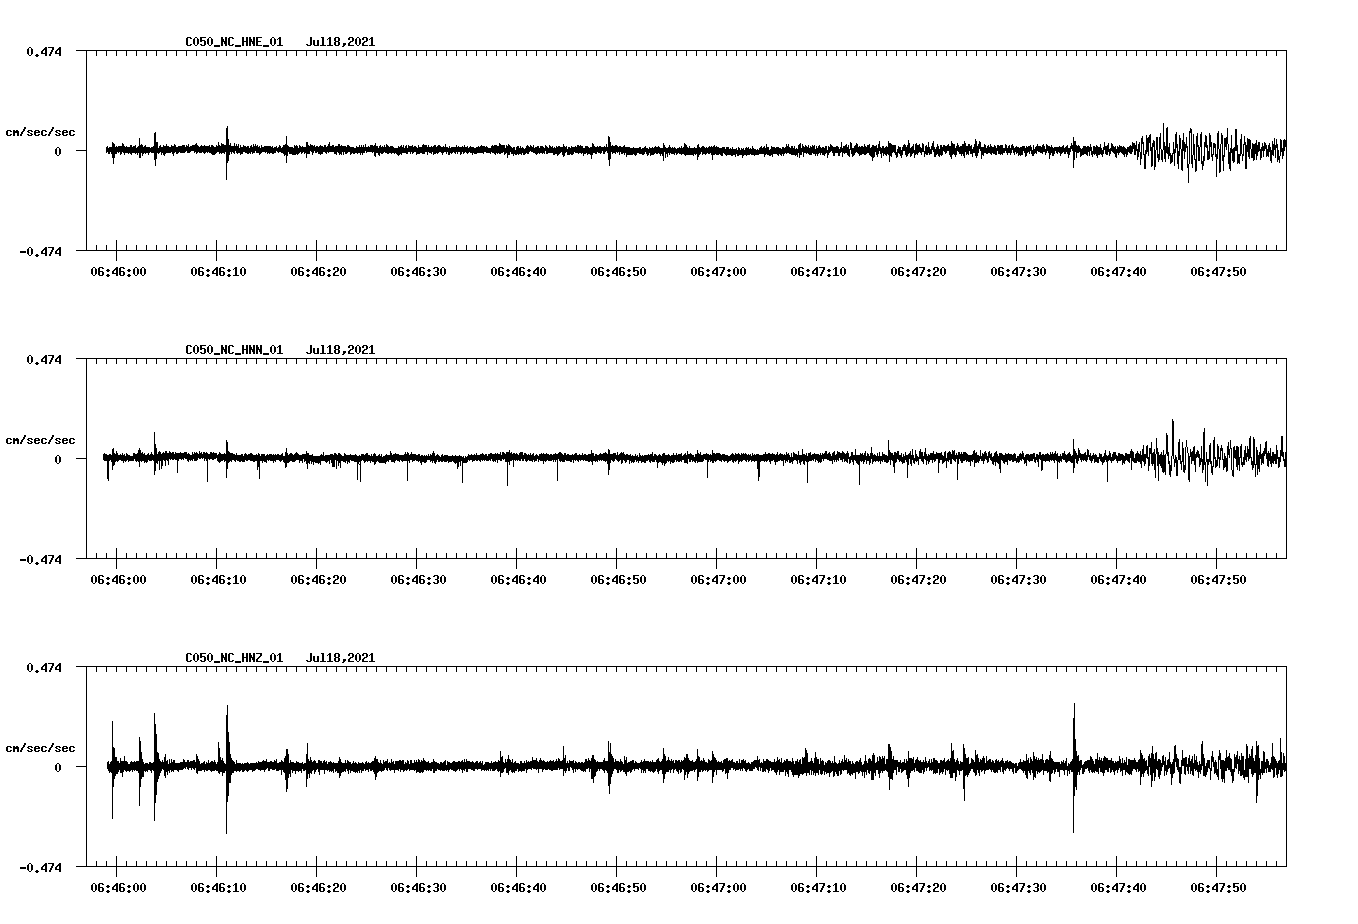
Task: Click the 06:46:10 time label under HNE plot
Action: 218,272
